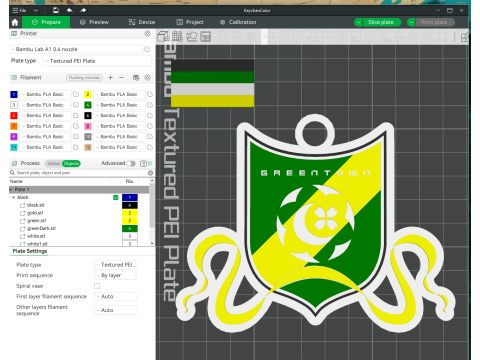Image resolution: width=480 pixels, height=360 pixels.
Task: Select the Global process toggle
Action: click(x=53, y=163)
